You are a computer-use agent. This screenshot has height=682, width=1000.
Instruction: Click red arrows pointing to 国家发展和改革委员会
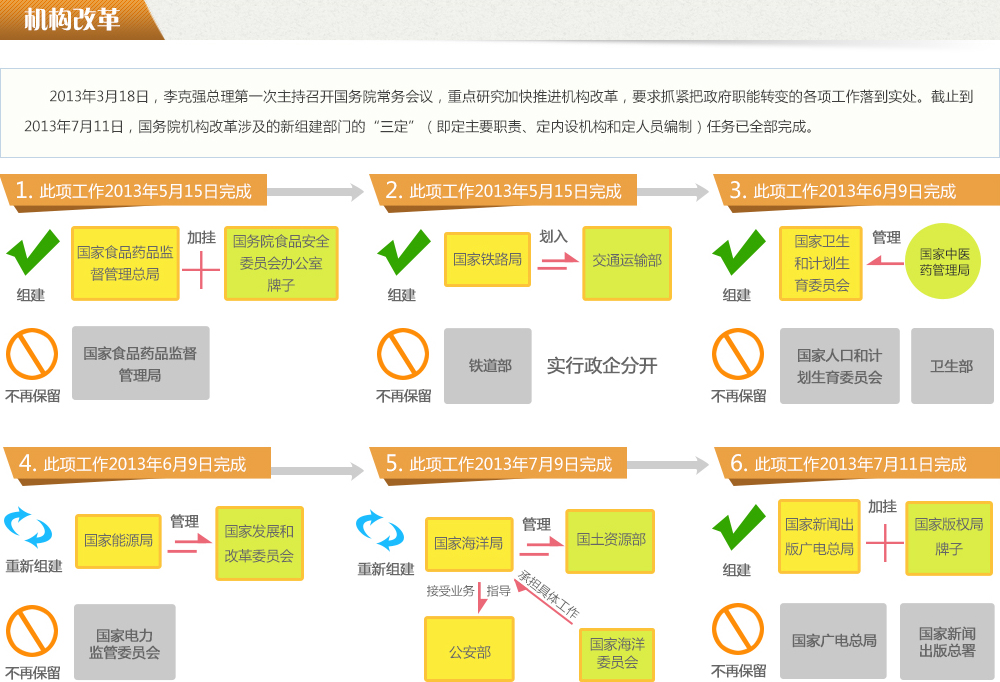click(189, 543)
